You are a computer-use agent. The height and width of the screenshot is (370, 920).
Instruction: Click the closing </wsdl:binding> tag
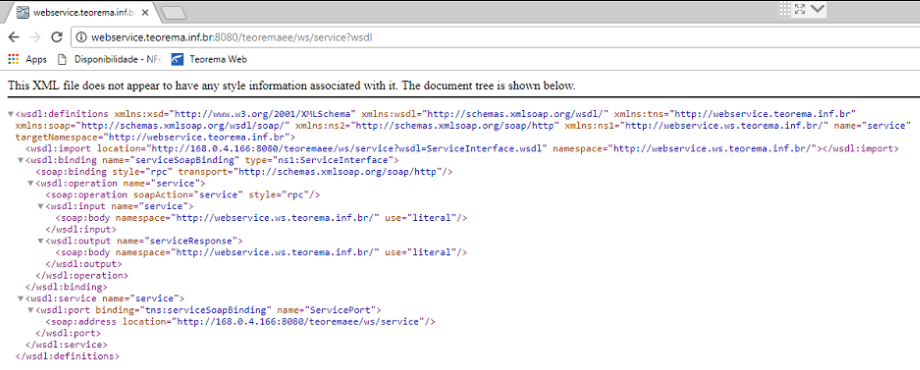(66, 287)
